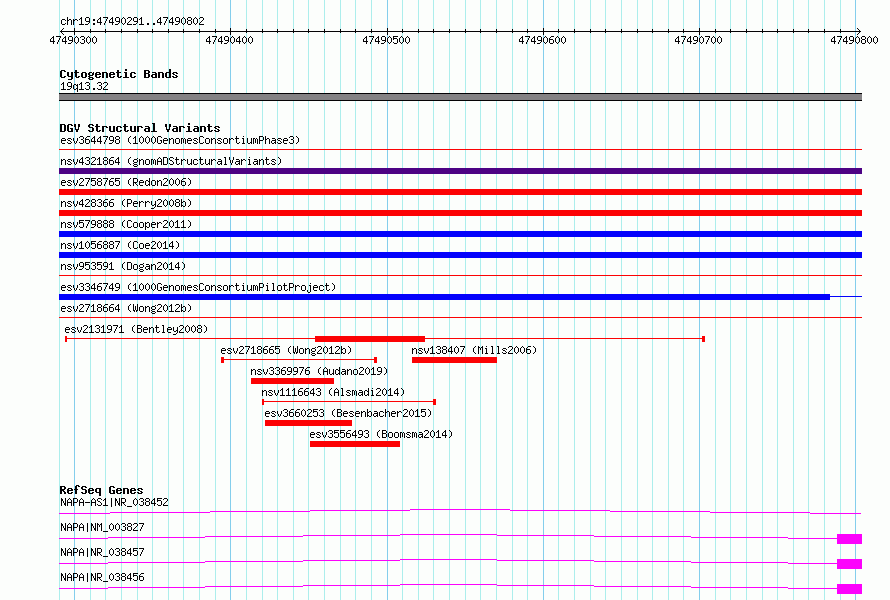
Task: Select the NAPA|NM_003827 magenta exon block
Action: point(850,539)
